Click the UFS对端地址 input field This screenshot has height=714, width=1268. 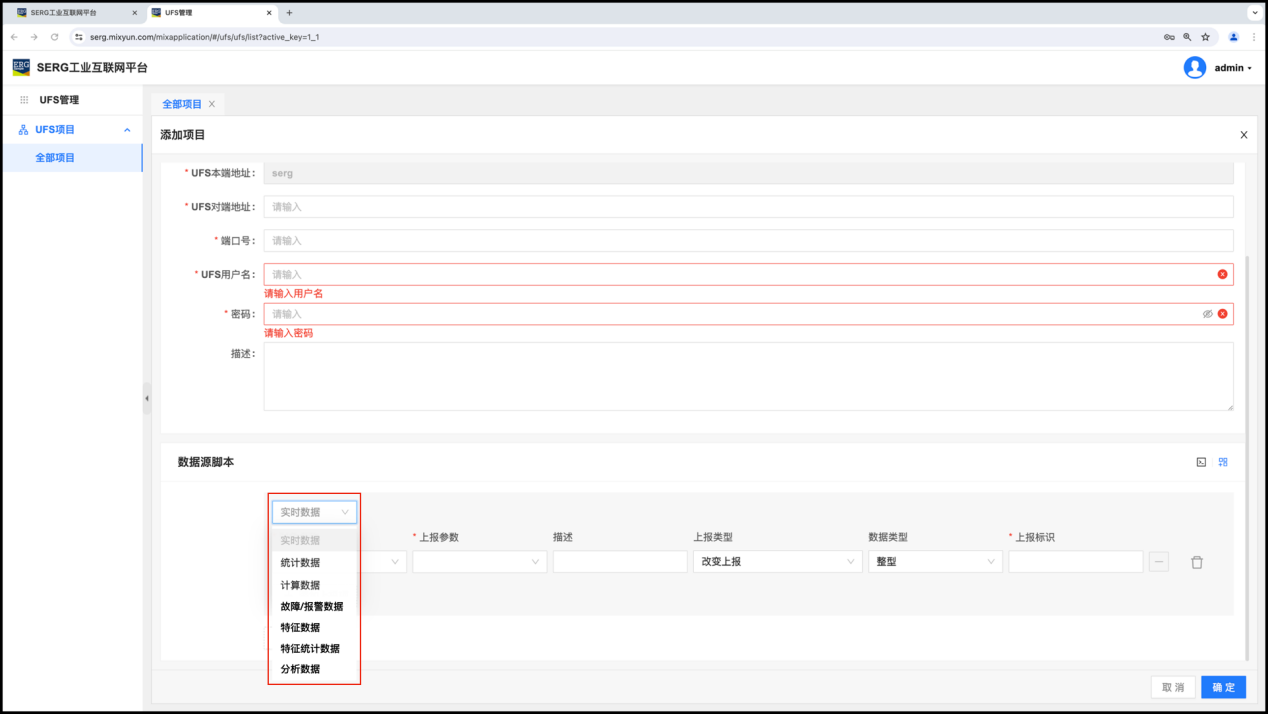(x=748, y=207)
